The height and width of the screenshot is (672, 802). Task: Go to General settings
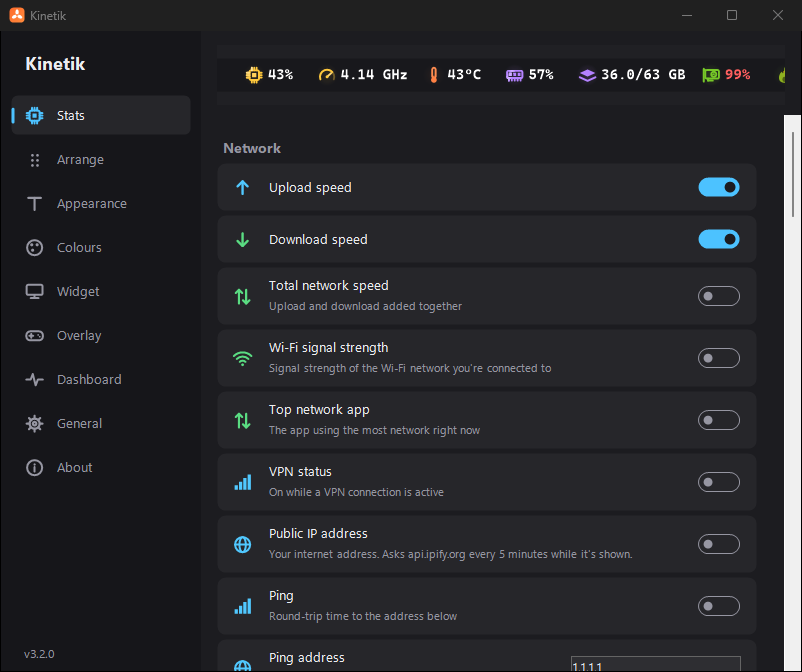pyautogui.click(x=101, y=423)
